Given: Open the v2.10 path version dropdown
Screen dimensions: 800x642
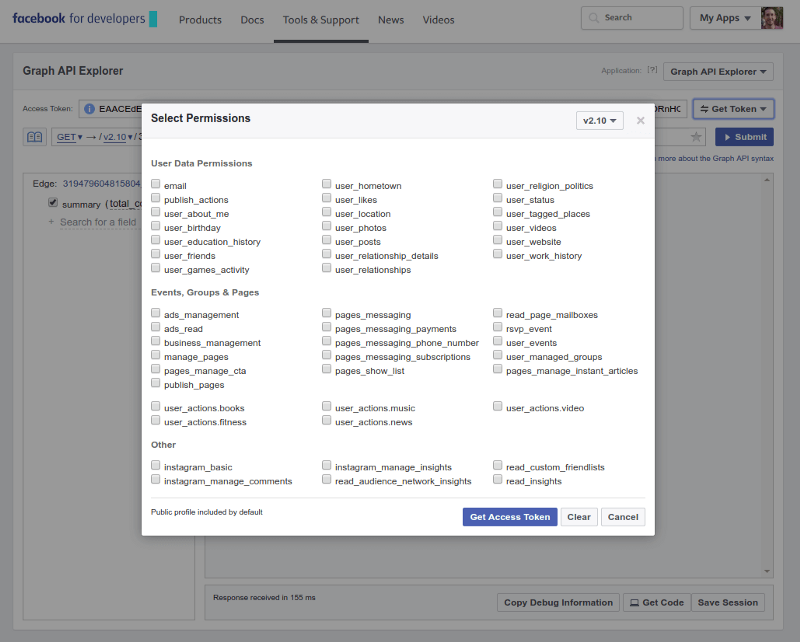Looking at the screenshot, I should (117, 137).
